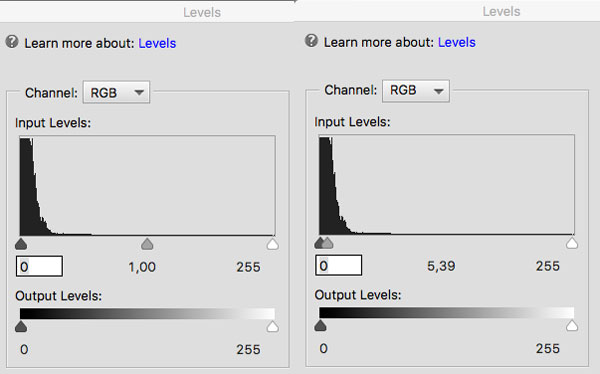The image size is (600, 374).
Task: Click the right panel histogram
Action: [447, 185]
